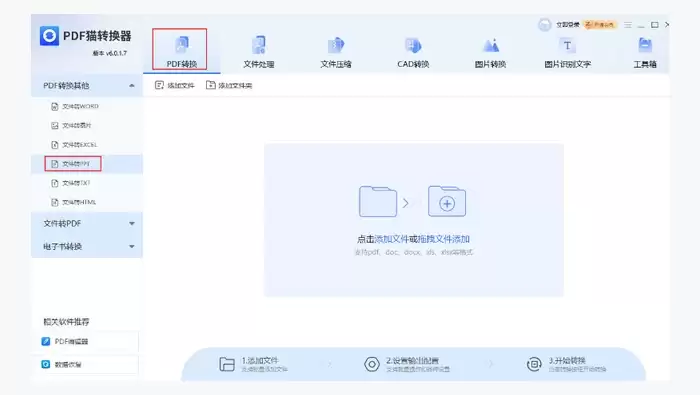Click the blue 添加文件 link in center
The height and width of the screenshot is (395, 700).
[392, 239]
